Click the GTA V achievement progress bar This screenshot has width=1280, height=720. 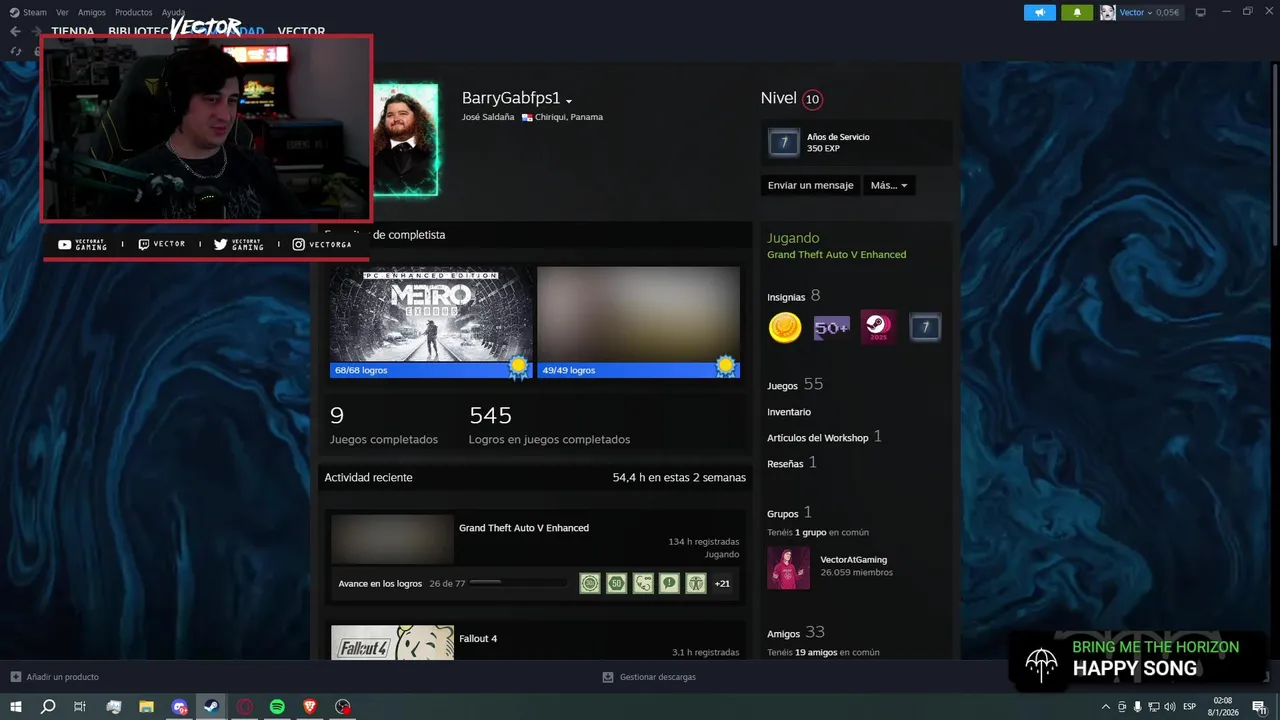tap(517, 583)
